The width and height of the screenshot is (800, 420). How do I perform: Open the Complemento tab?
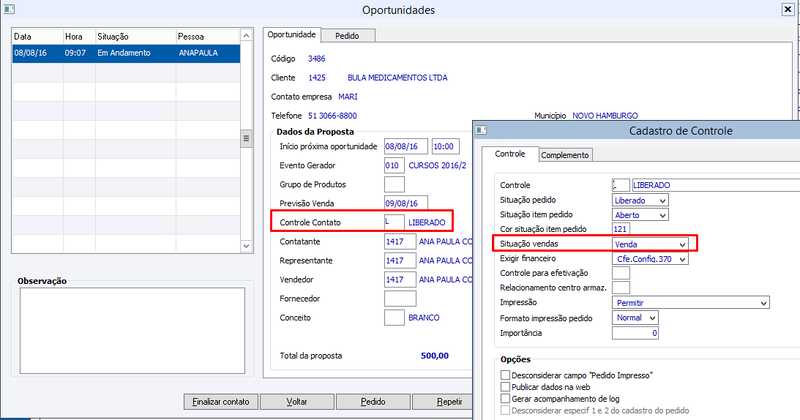[x=565, y=155]
